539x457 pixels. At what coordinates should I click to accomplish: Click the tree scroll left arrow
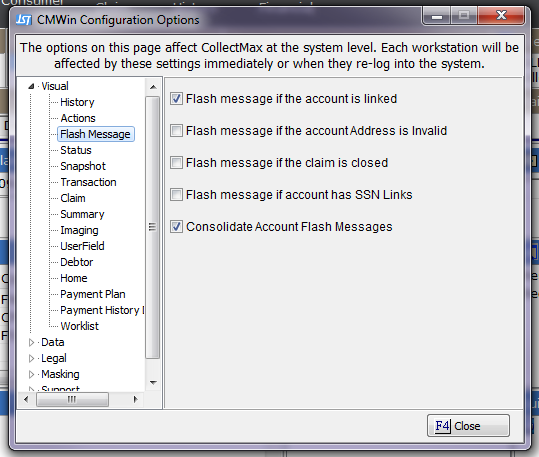(26, 399)
